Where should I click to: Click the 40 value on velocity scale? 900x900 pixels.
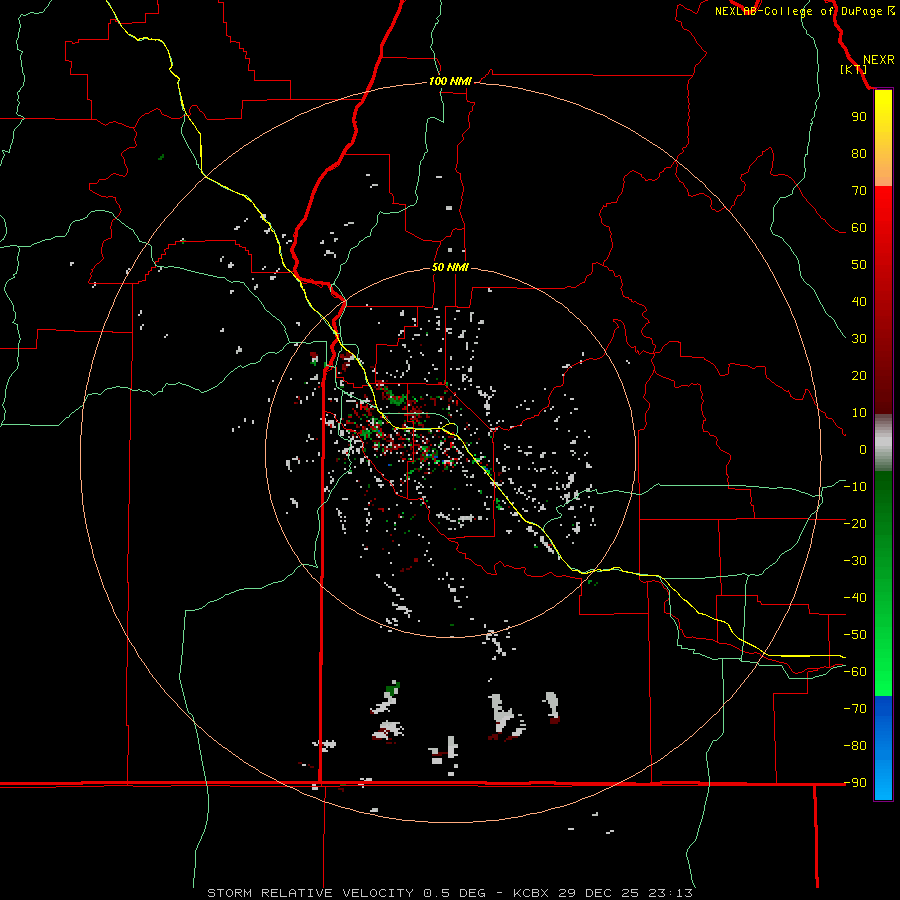(859, 302)
